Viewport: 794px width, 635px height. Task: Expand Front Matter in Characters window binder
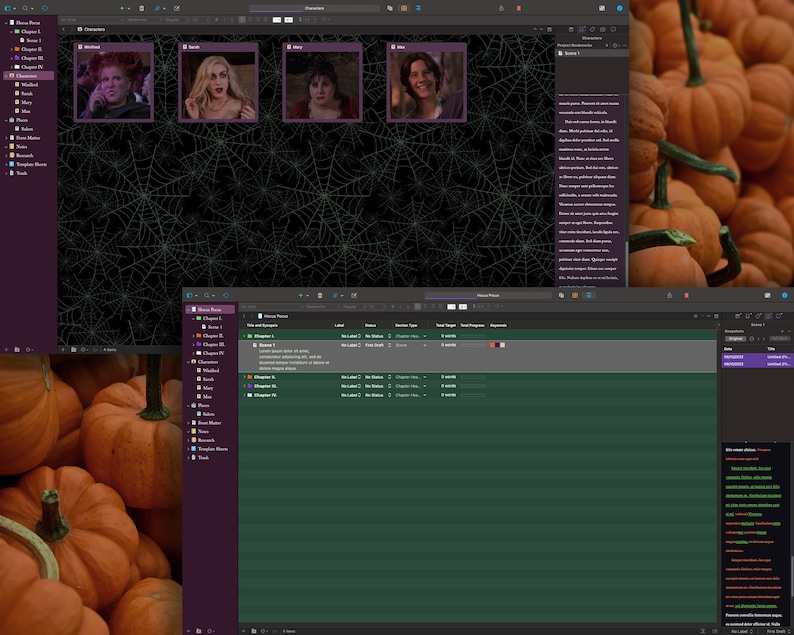6,138
